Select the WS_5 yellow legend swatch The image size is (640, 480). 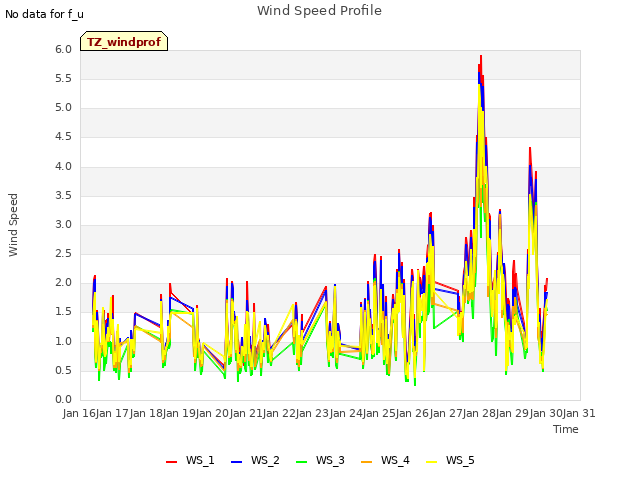[x=431, y=461]
